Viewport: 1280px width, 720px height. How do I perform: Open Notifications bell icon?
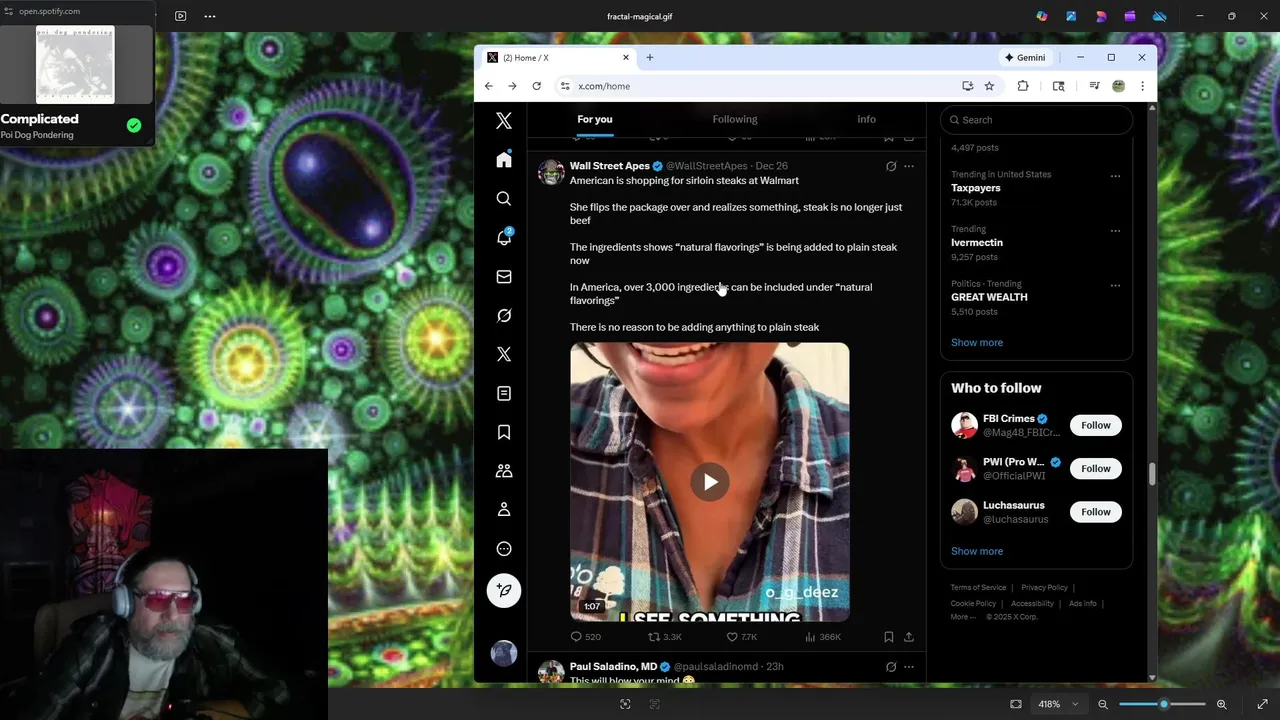(504, 238)
